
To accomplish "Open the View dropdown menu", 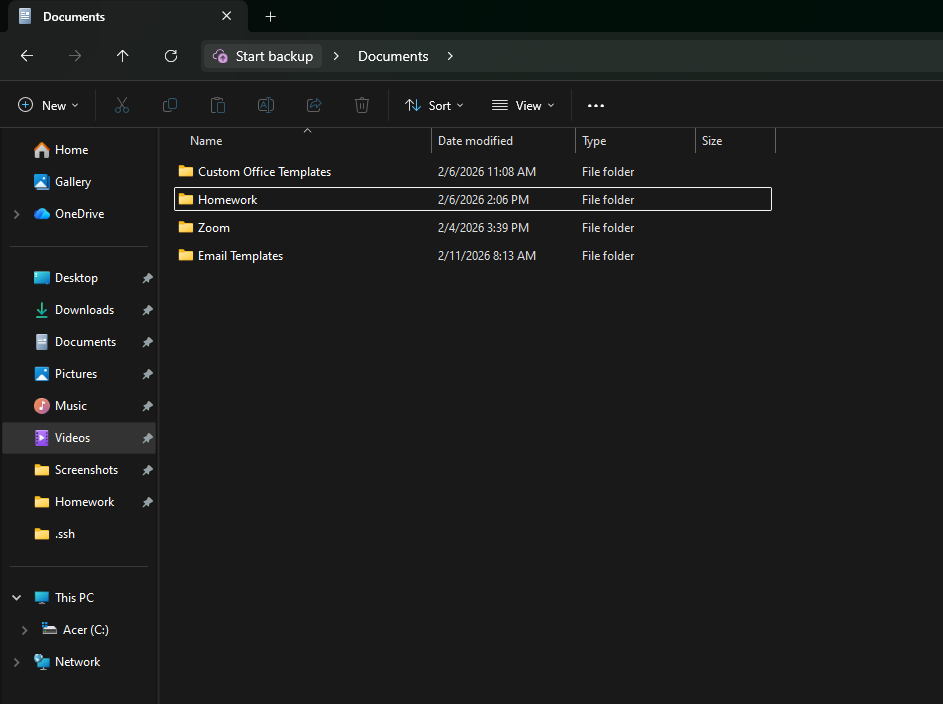I will [x=523, y=105].
